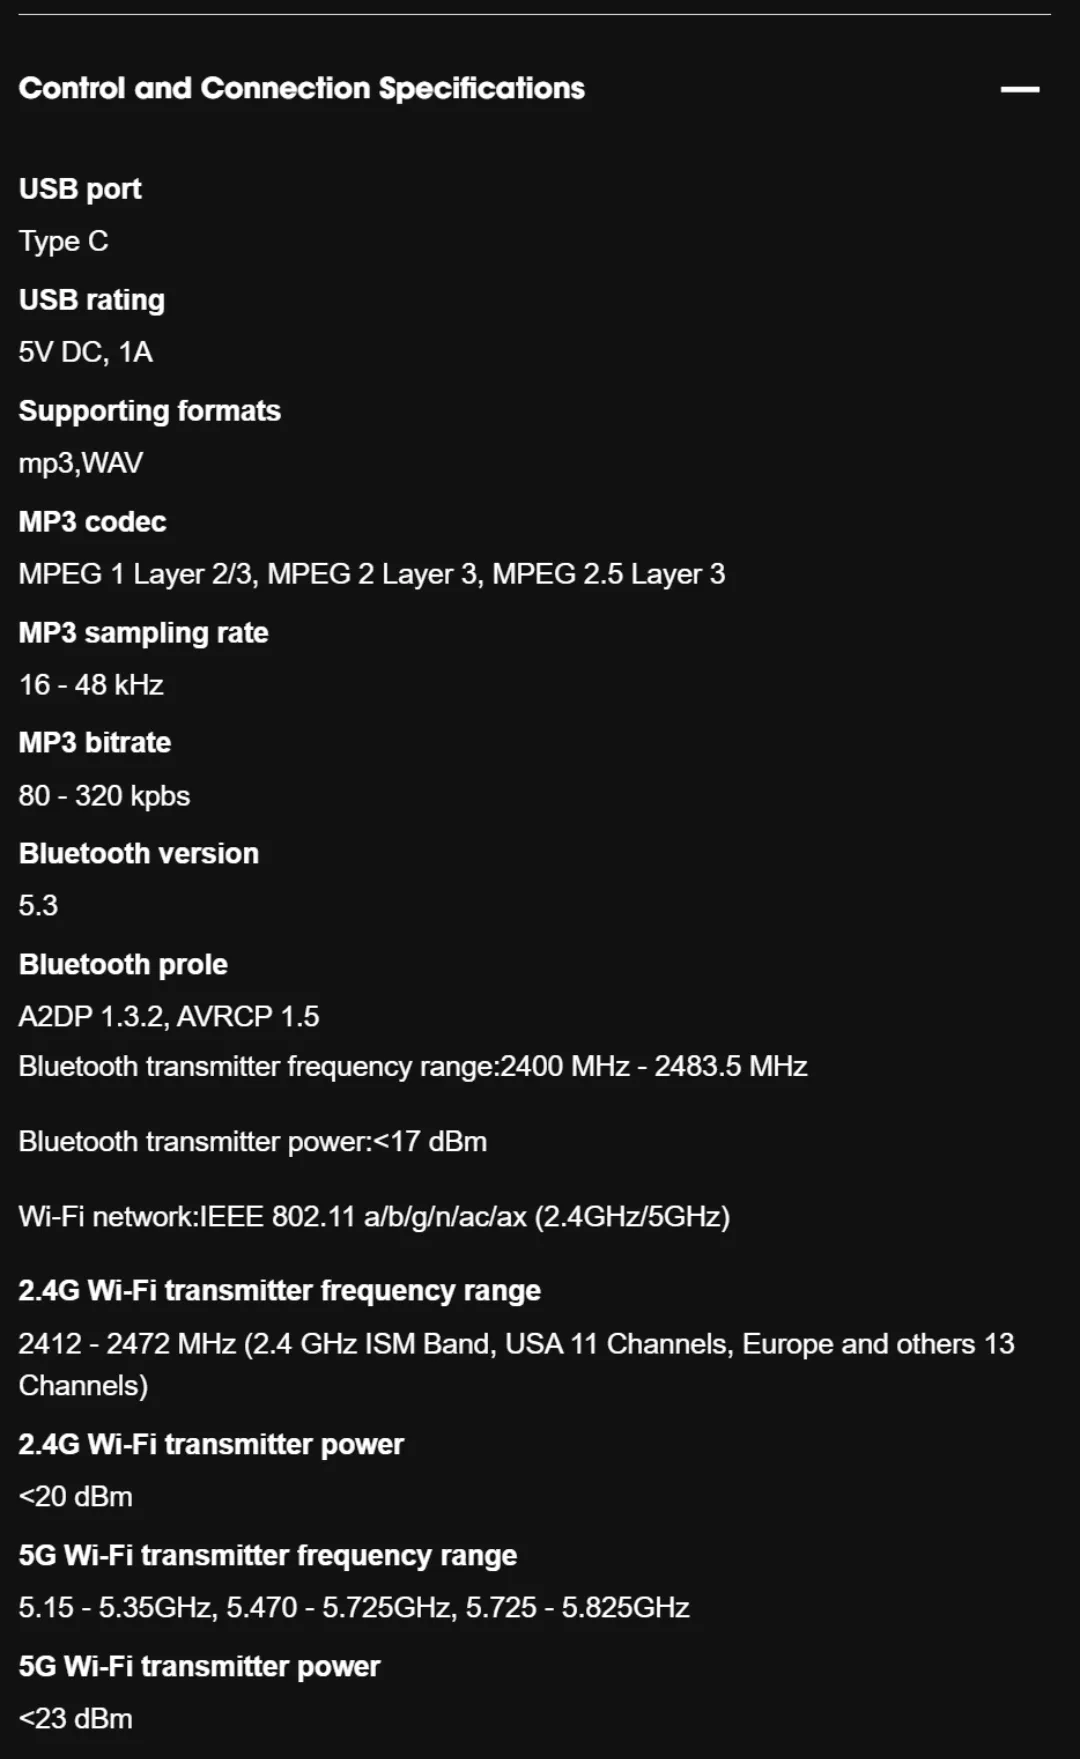The image size is (1080, 1759).
Task: Click the Control and Connection Specifications heading
Action: 302,88
